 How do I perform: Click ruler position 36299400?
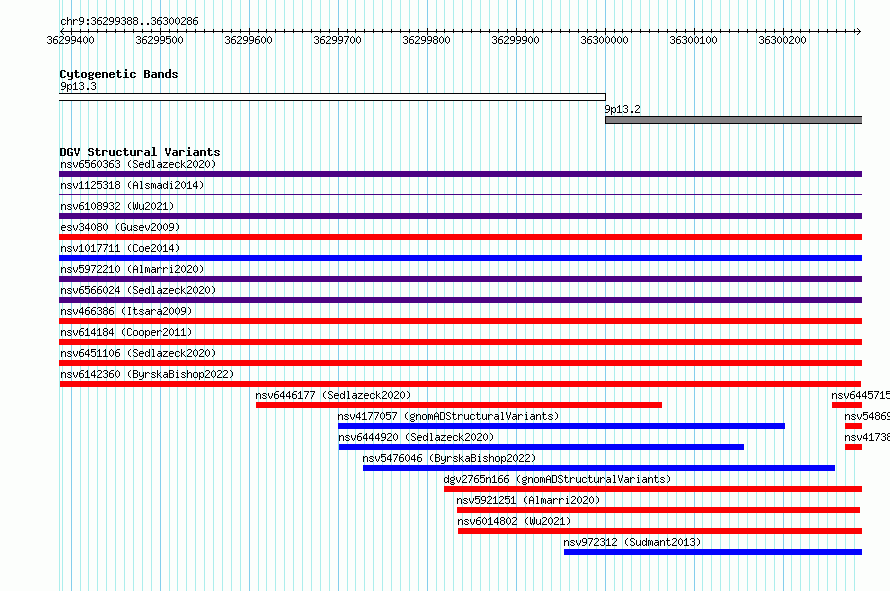(x=70, y=40)
